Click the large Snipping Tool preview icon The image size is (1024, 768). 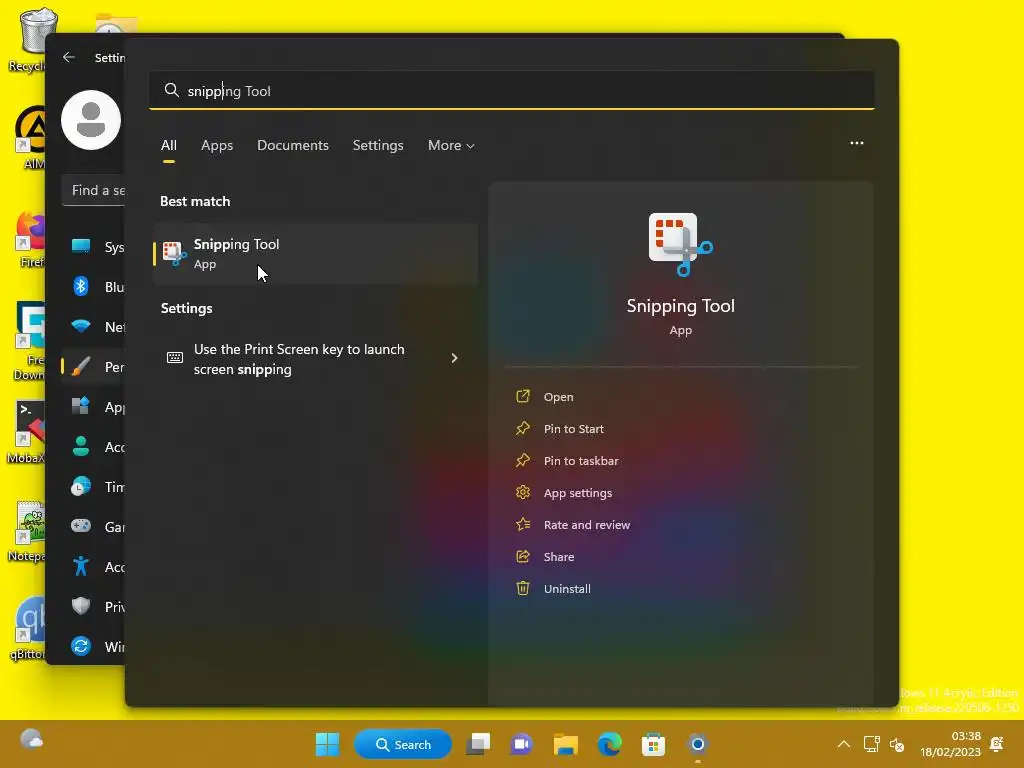coord(680,244)
